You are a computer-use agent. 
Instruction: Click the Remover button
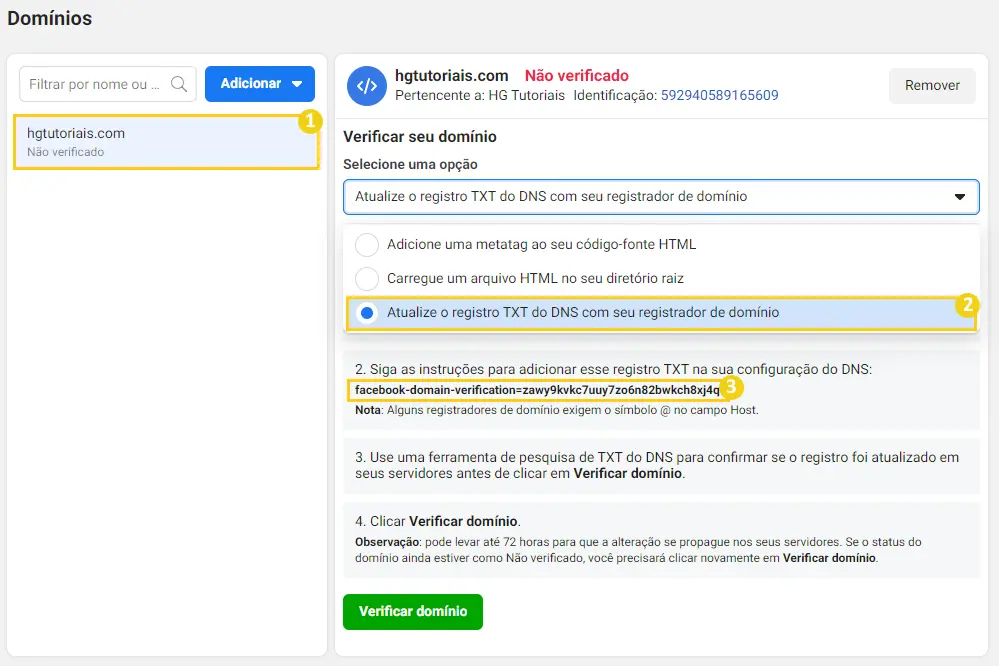[932, 85]
